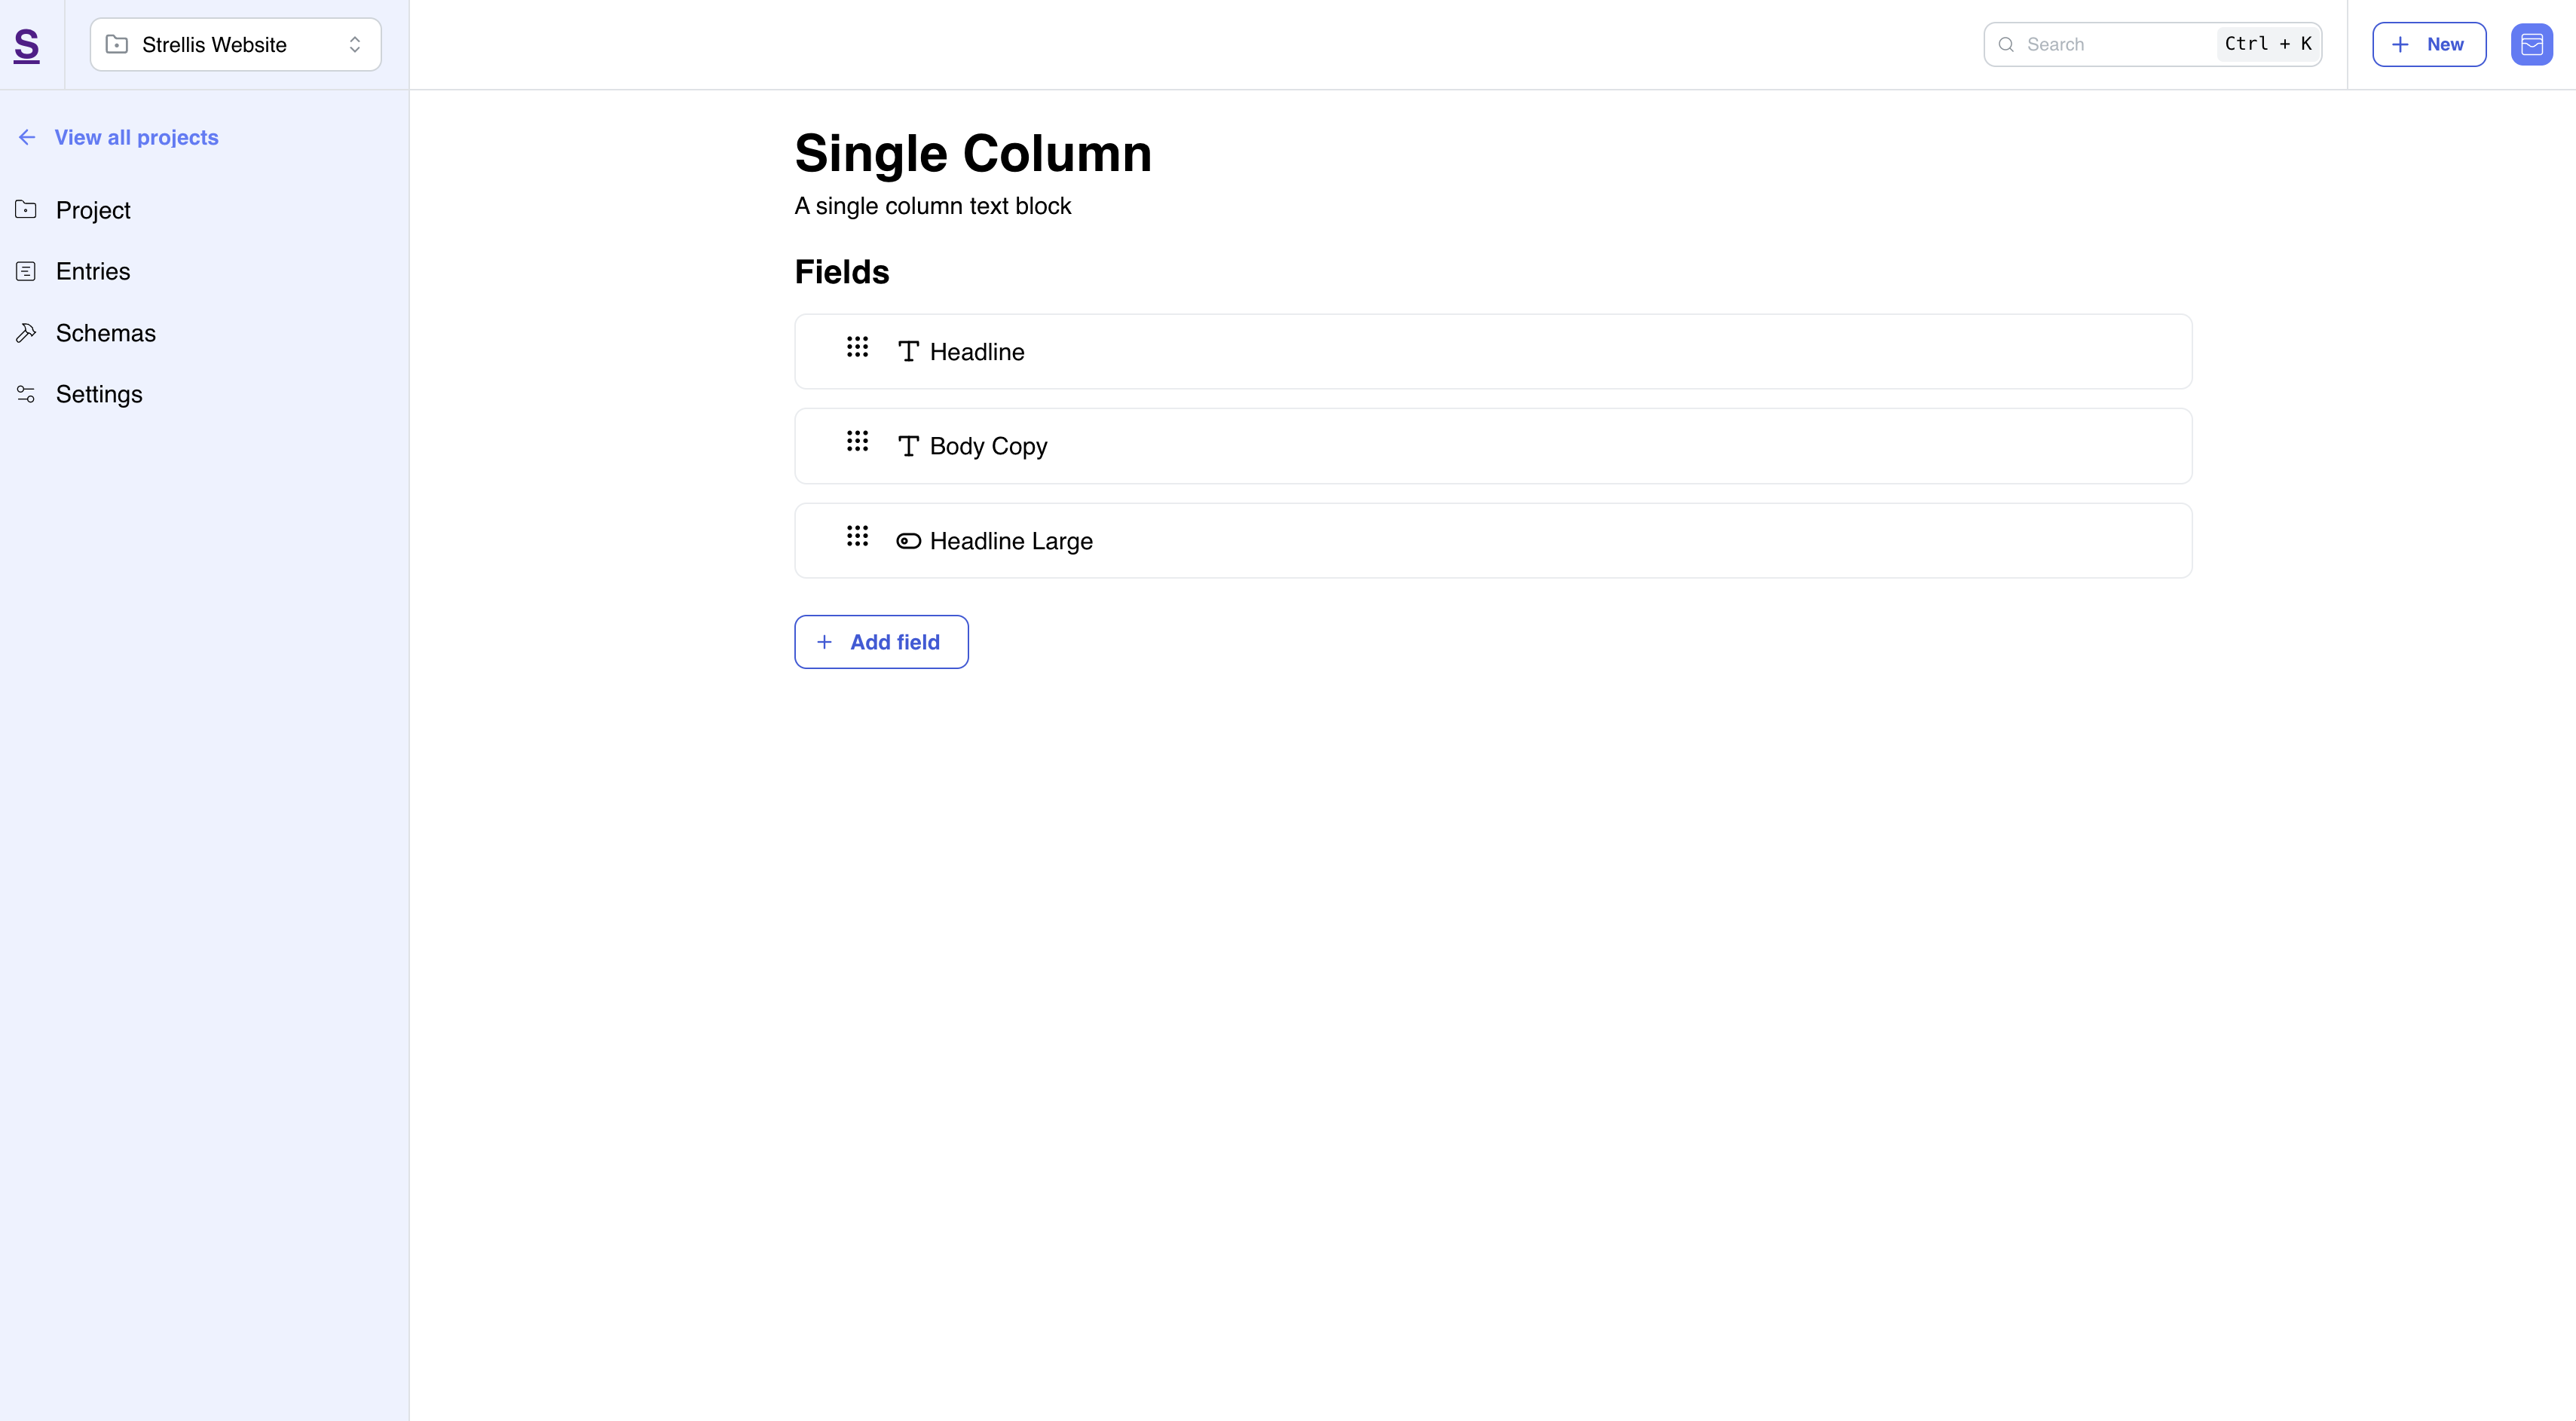The image size is (2576, 1421).
Task: Click the back arrow beside View all projects
Action: click(27, 137)
